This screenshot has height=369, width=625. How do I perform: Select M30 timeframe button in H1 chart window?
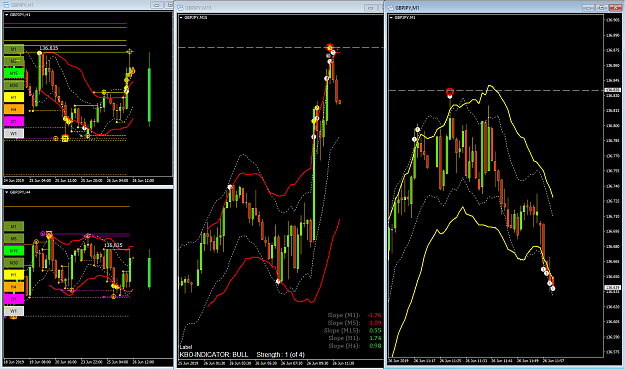(14, 85)
